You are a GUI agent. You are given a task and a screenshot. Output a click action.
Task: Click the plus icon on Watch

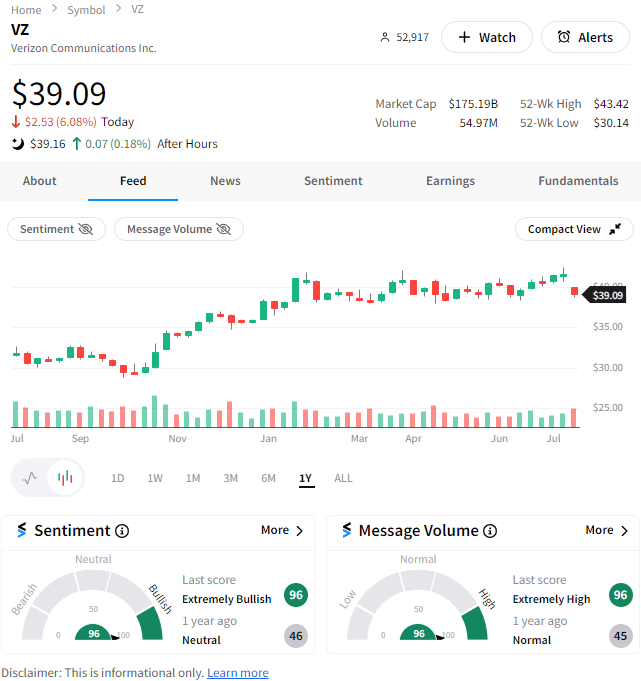click(464, 37)
